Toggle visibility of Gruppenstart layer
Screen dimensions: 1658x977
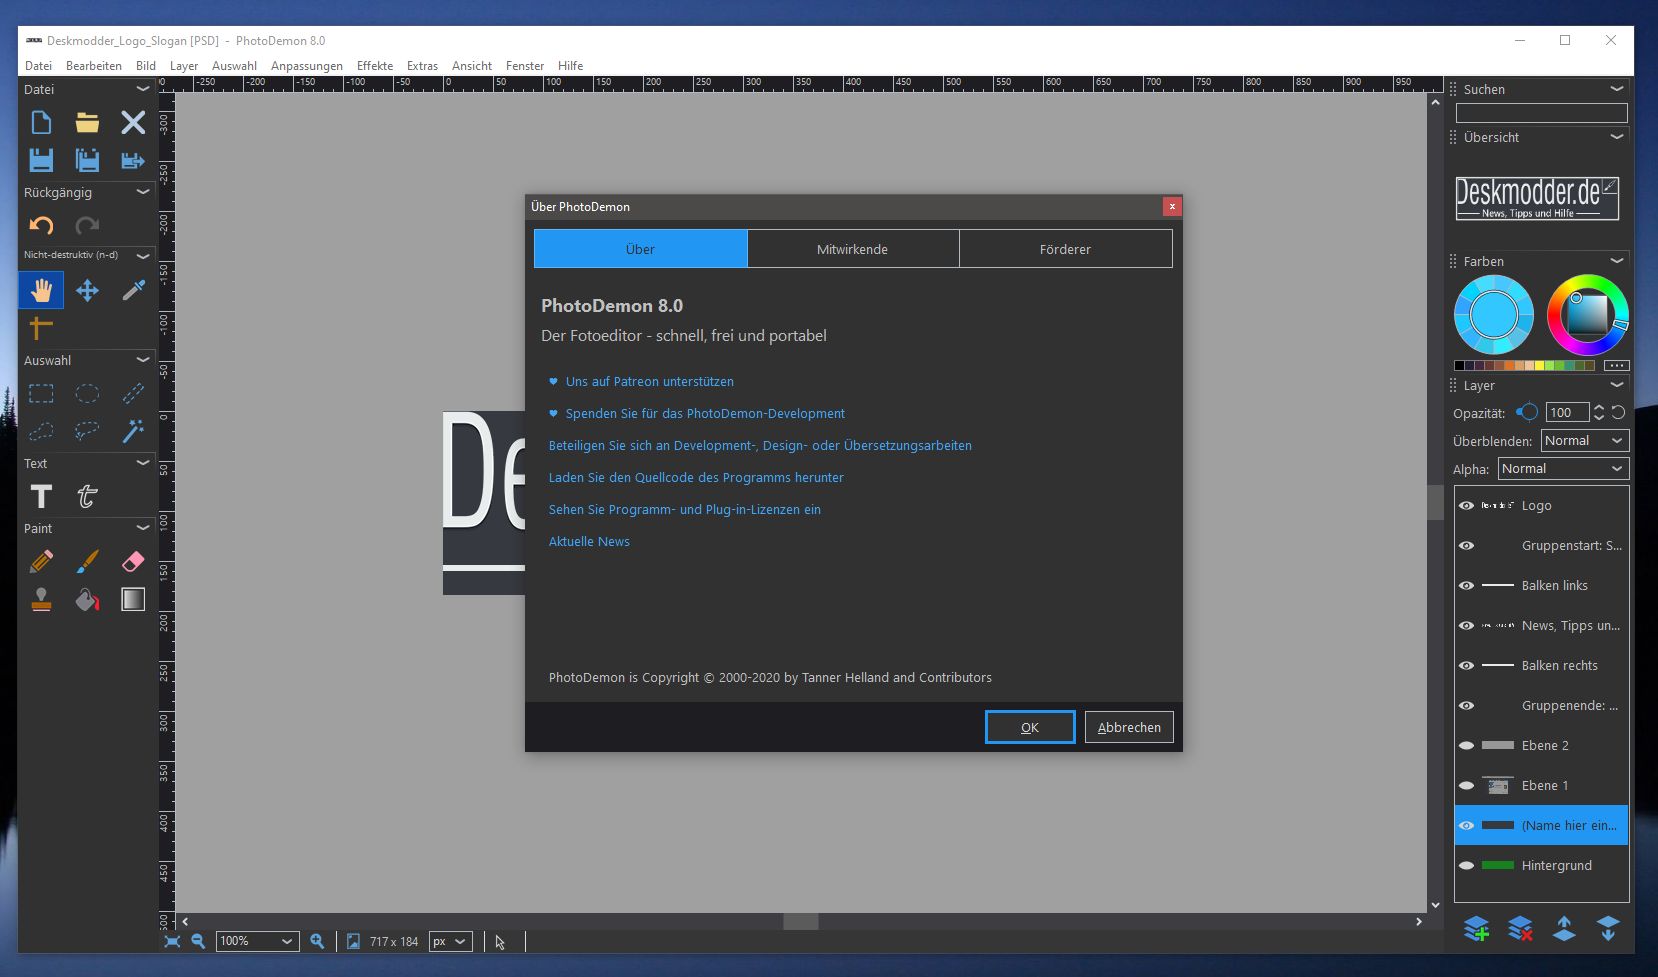pos(1466,546)
